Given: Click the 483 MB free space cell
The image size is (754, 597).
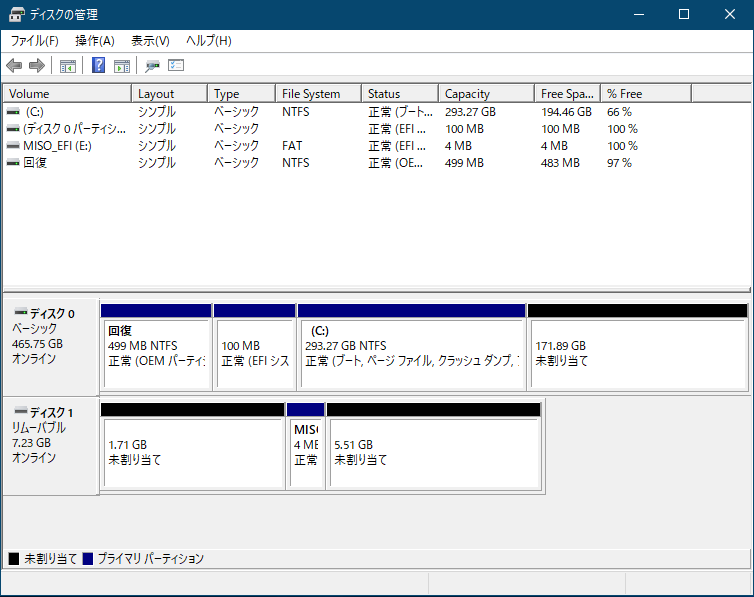Looking at the screenshot, I should (x=560, y=162).
